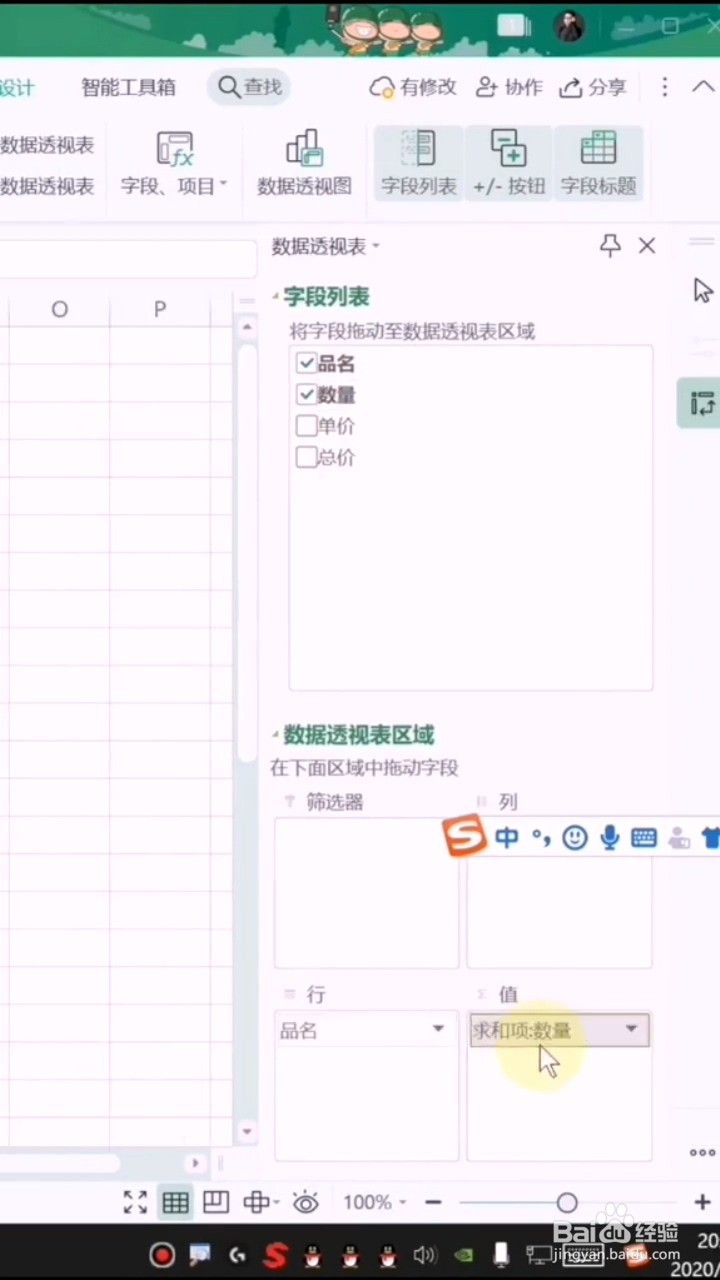
Task: Click the vertical scrollbar down arrow
Action: coord(247,1131)
